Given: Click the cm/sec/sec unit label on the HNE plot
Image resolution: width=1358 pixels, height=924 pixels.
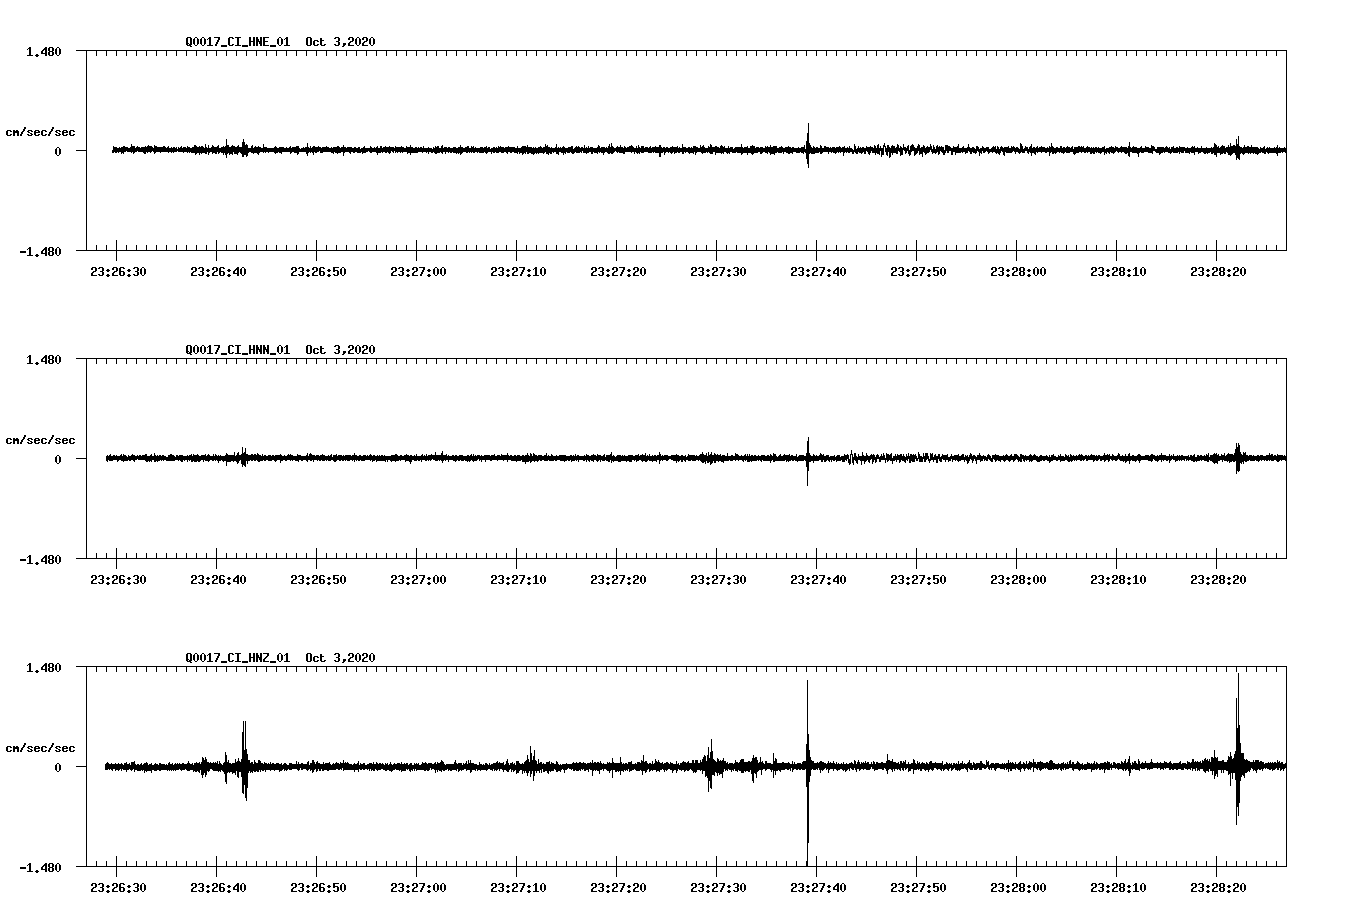Looking at the screenshot, I should pyautogui.click(x=40, y=130).
